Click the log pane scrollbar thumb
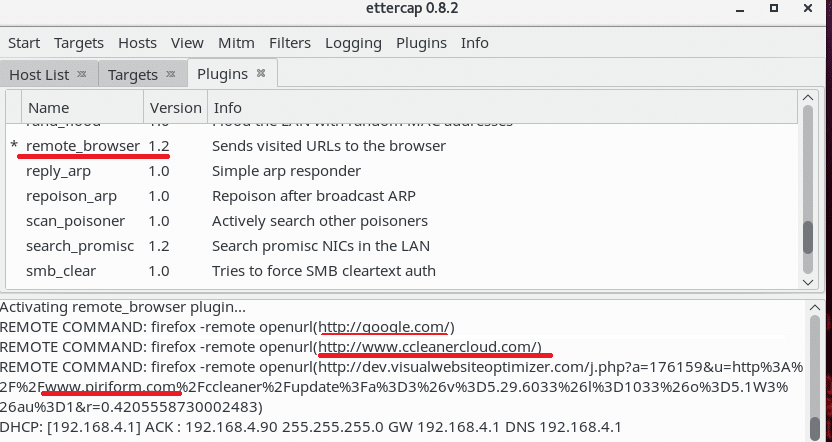832x442 pixels. [x=816, y=429]
